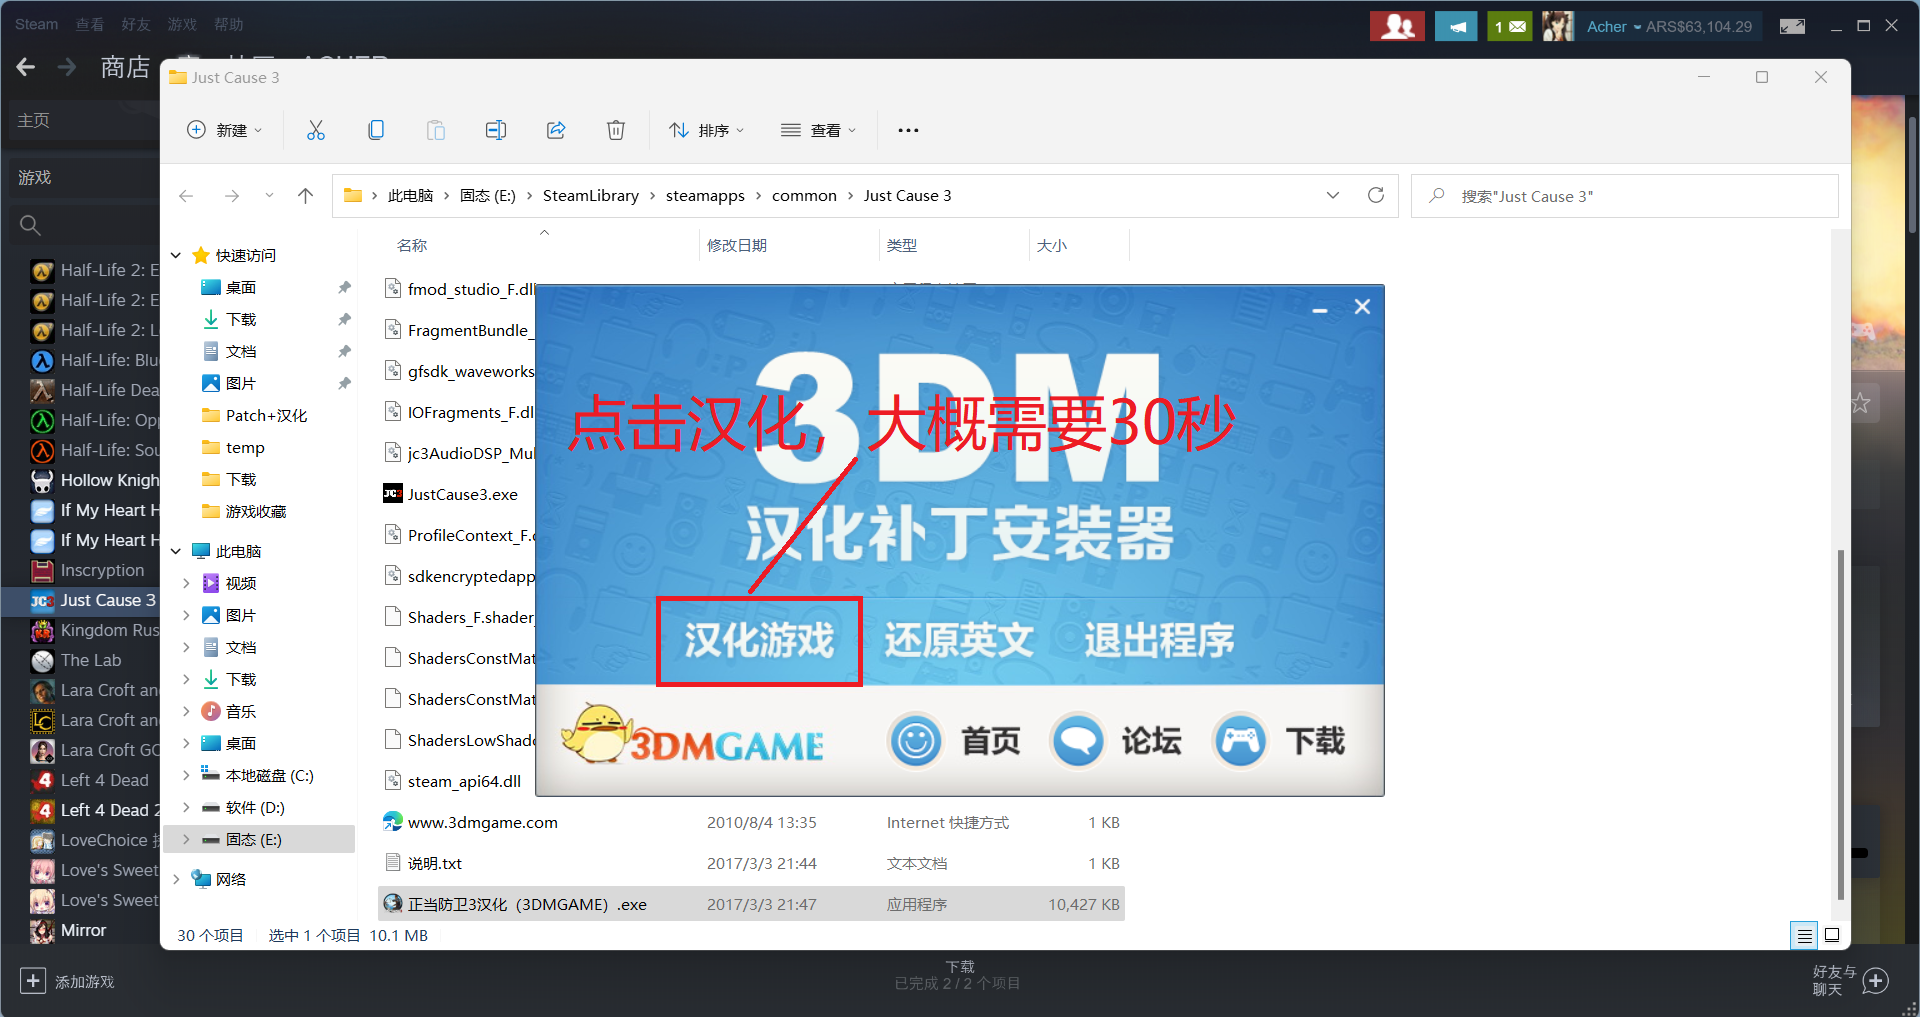Click common in the address path
This screenshot has width=1920, height=1017.
coord(804,195)
